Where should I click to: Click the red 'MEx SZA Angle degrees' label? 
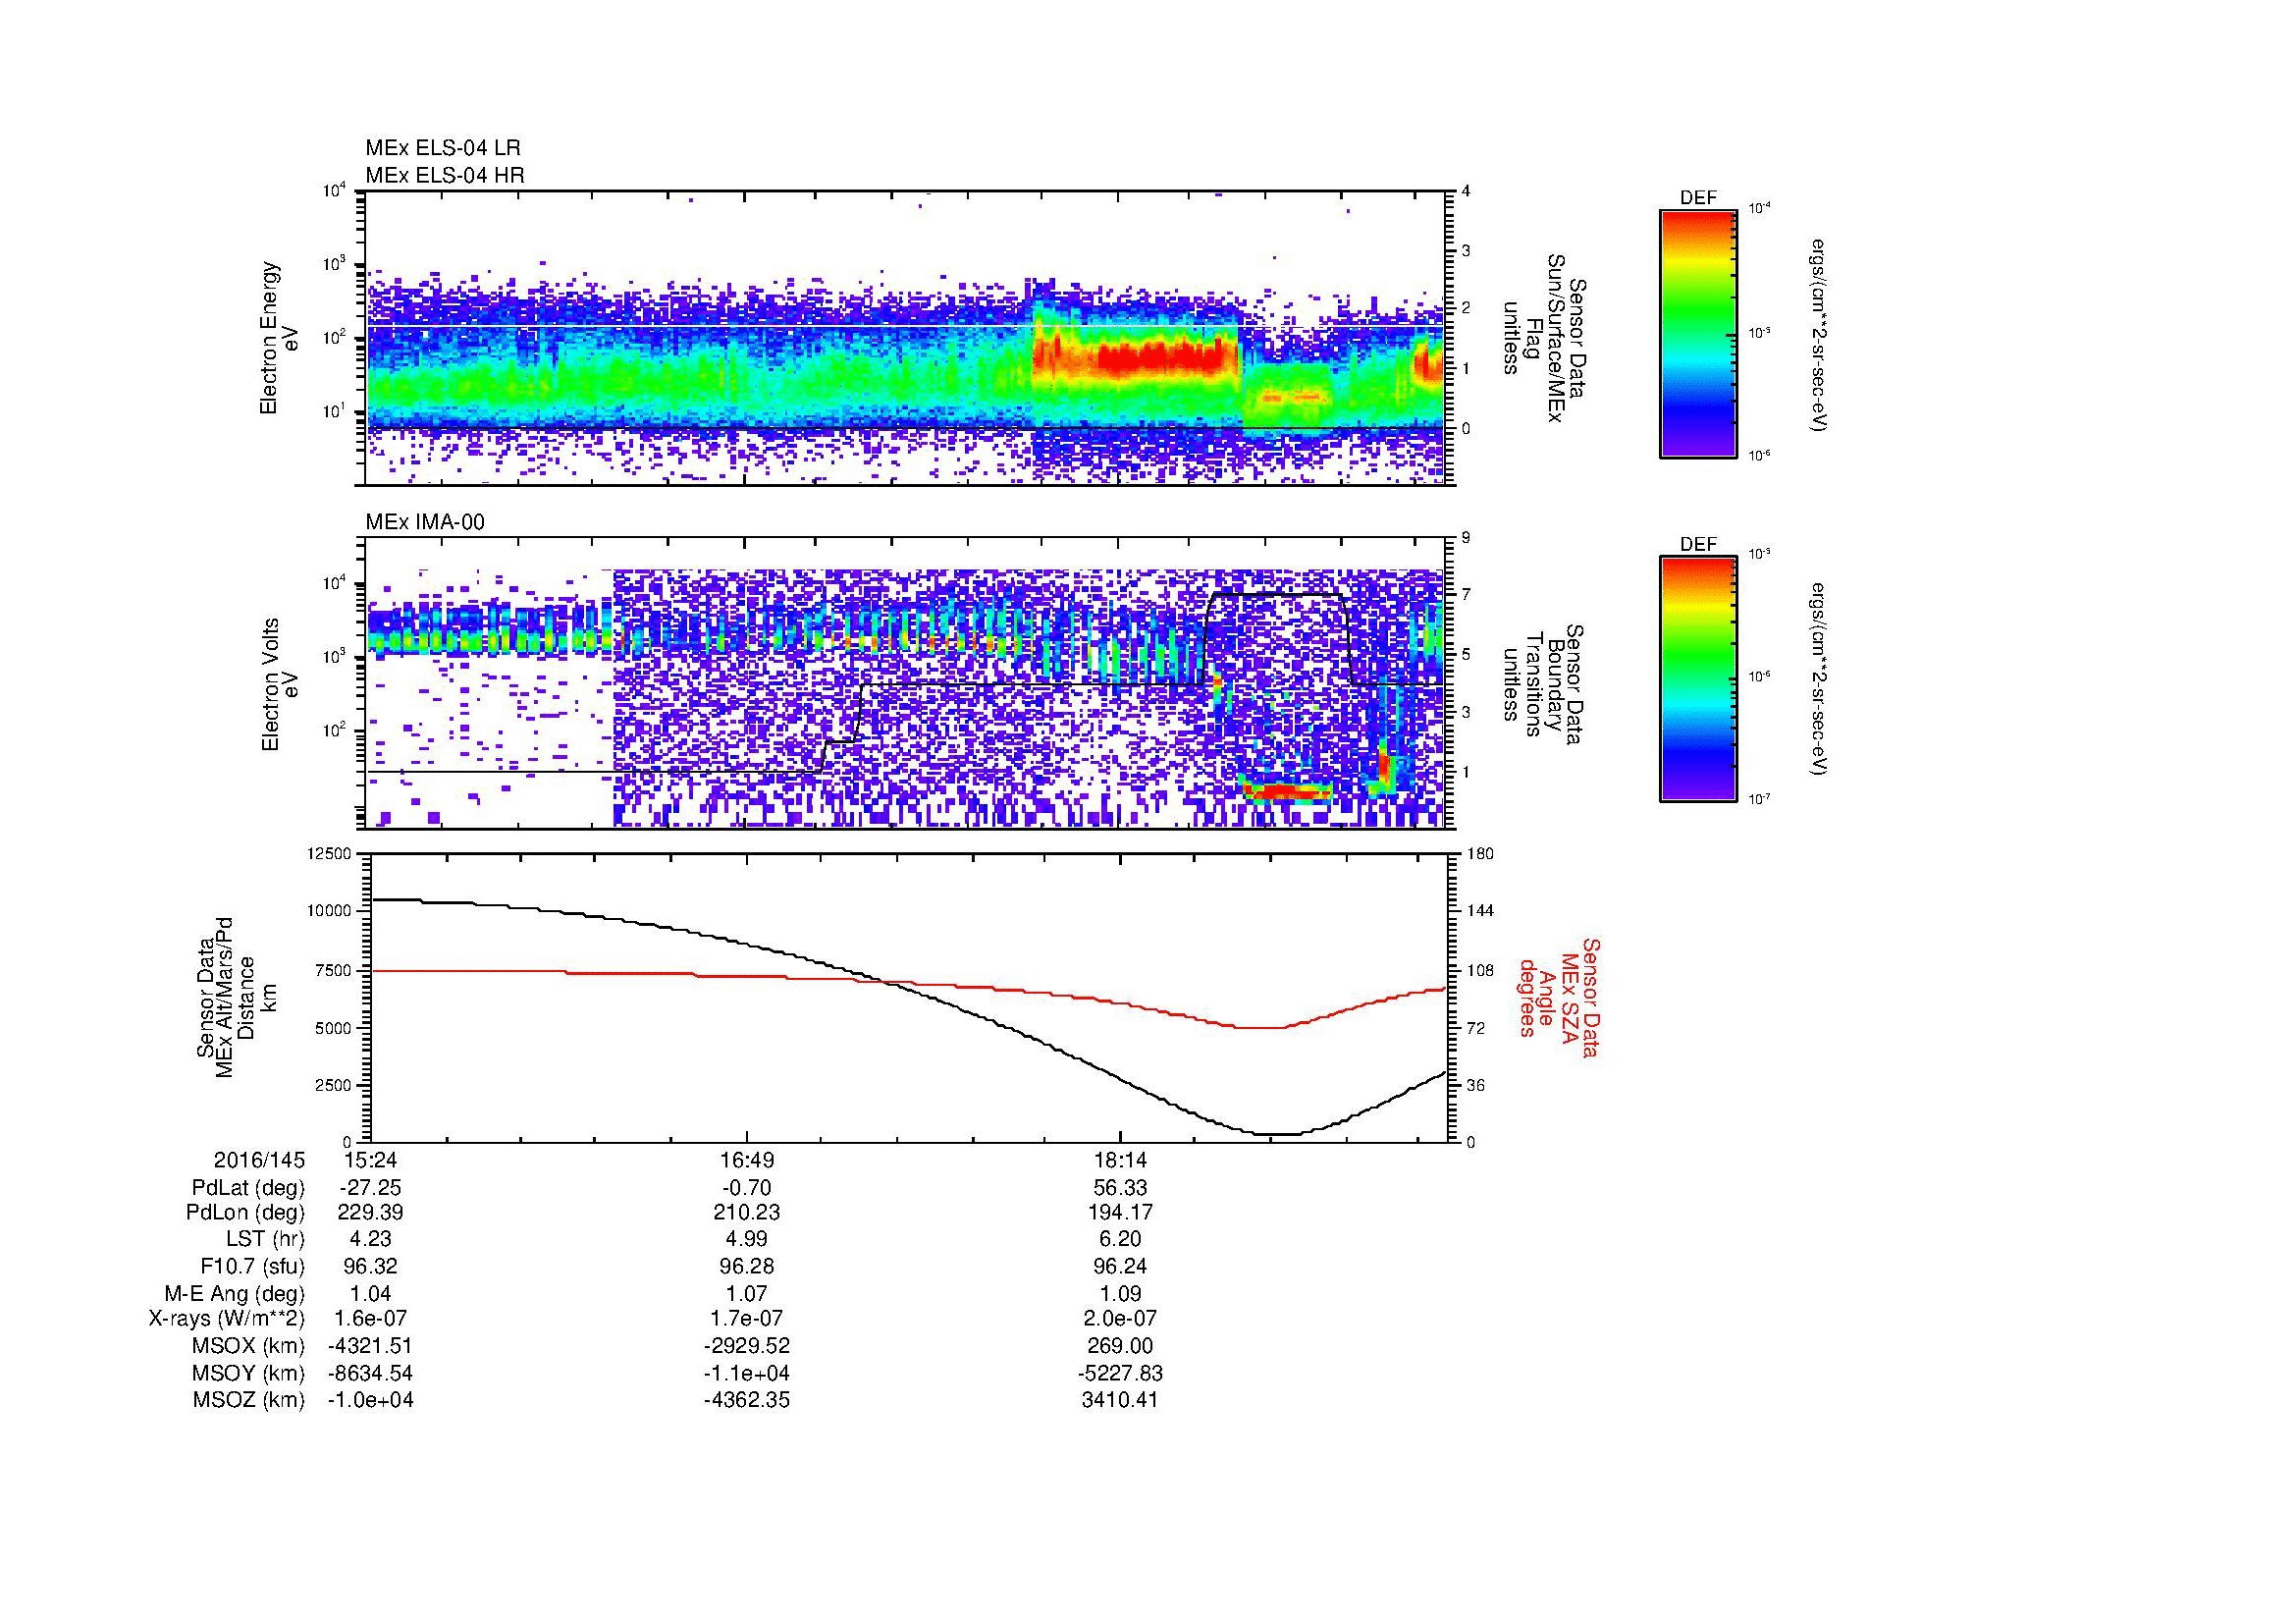(1559, 997)
